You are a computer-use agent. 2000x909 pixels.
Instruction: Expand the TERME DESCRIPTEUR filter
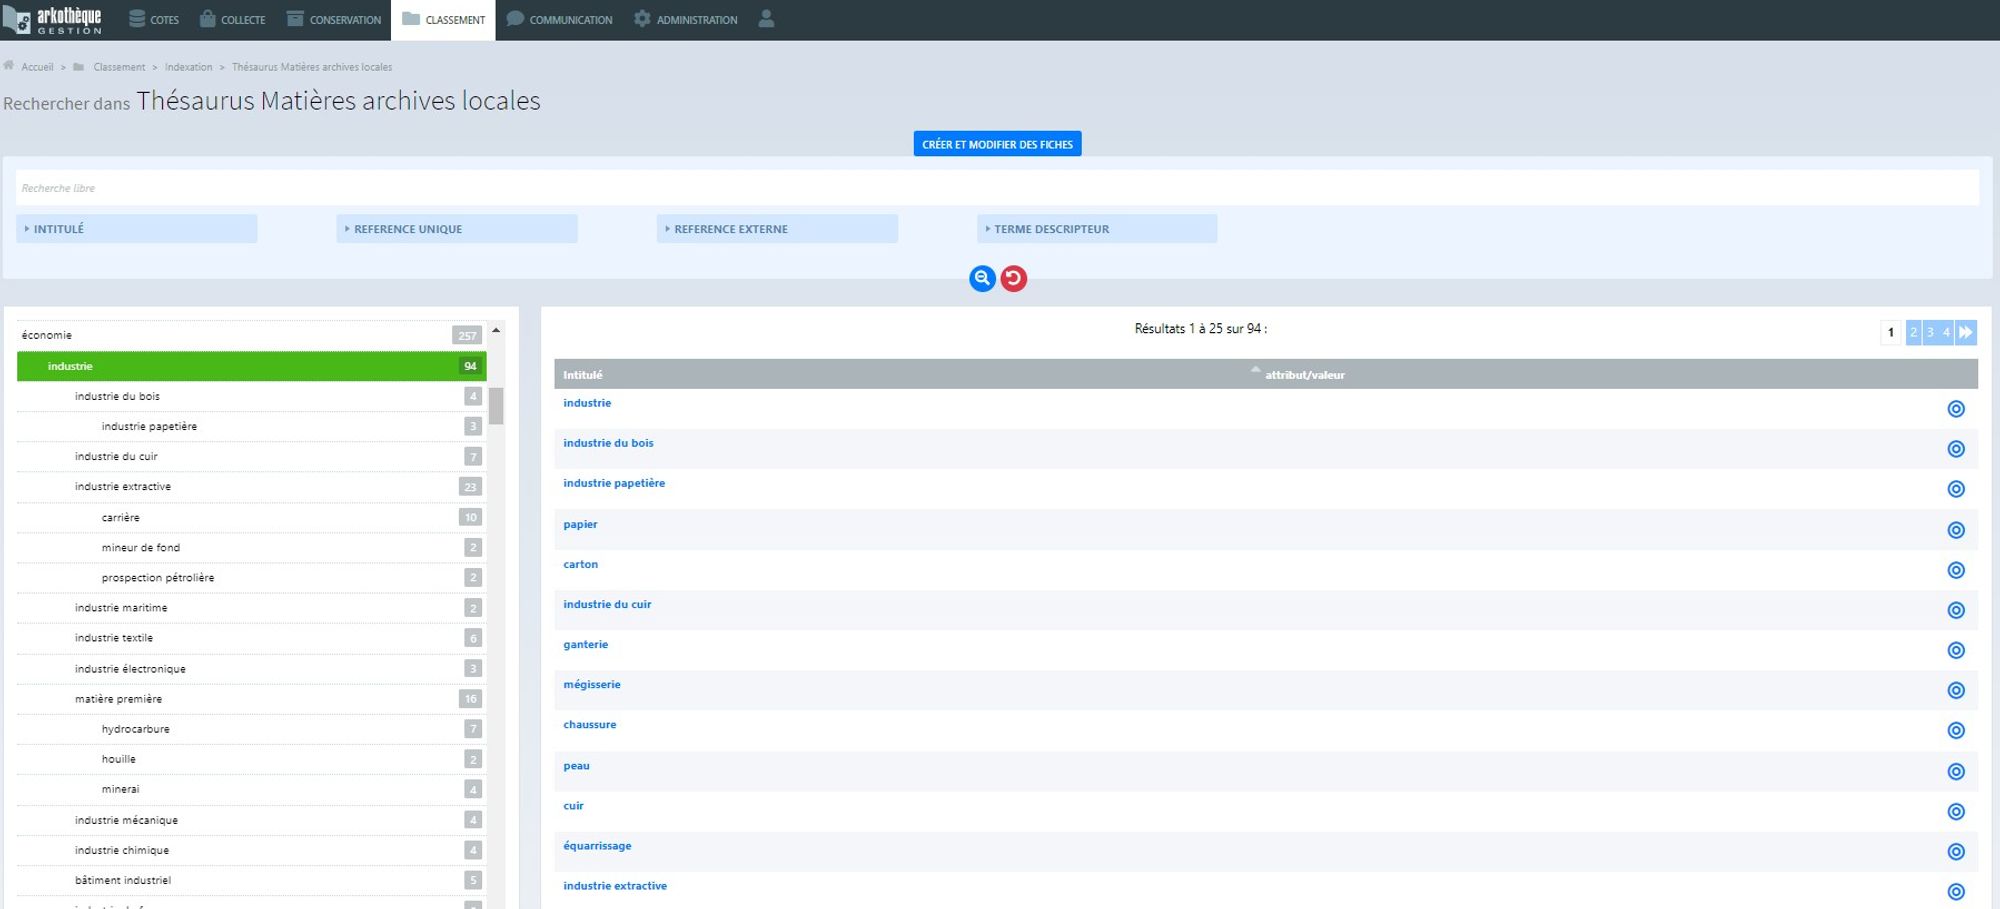point(1097,229)
